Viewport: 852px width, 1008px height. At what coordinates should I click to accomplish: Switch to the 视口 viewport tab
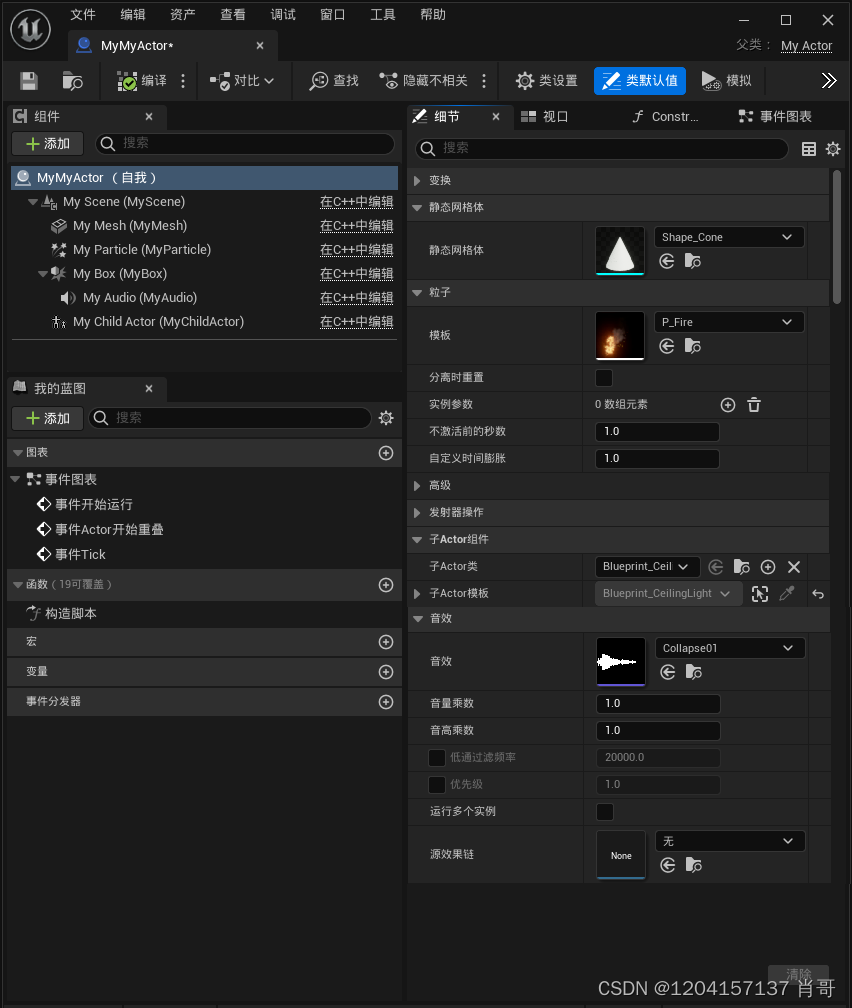point(545,116)
